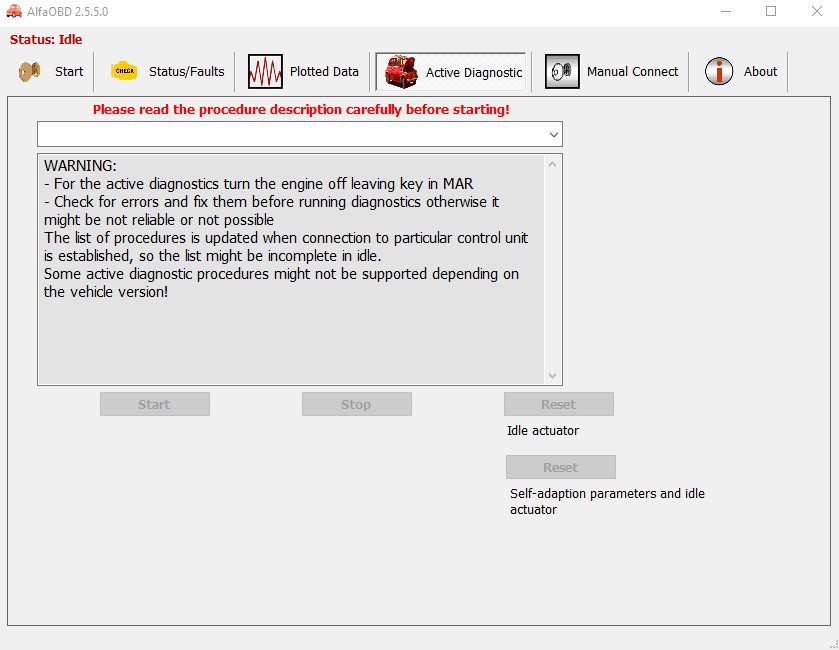Switch to Plotted Data tab label
The image size is (839, 650).
[324, 71]
